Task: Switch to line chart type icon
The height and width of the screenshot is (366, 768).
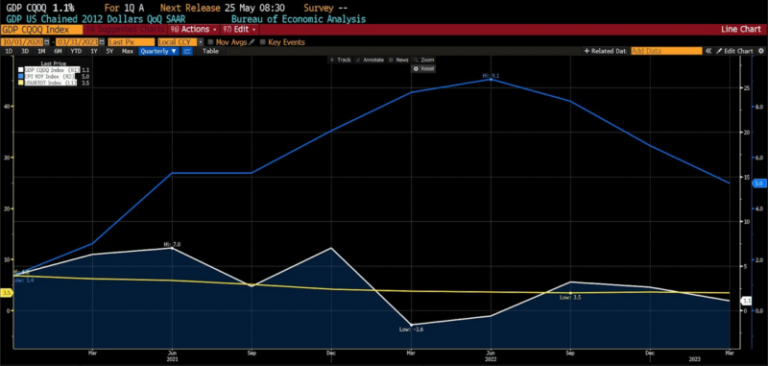Action: pyautogui.click(x=187, y=51)
